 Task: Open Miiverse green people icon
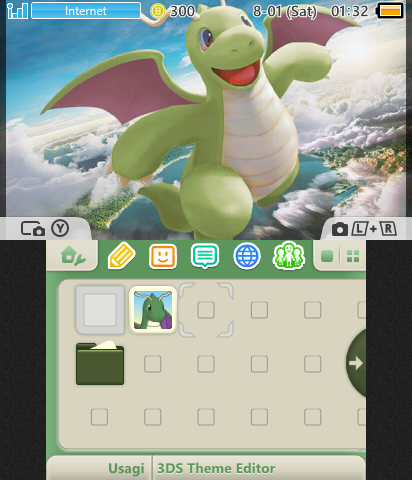coord(289,256)
